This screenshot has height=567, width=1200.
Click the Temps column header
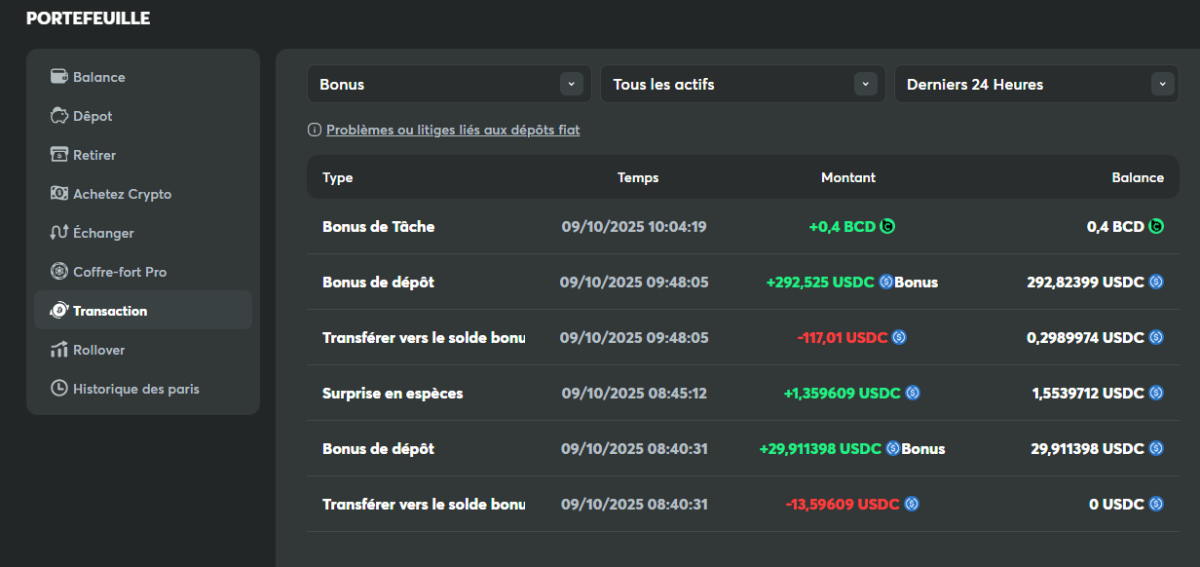(x=638, y=178)
